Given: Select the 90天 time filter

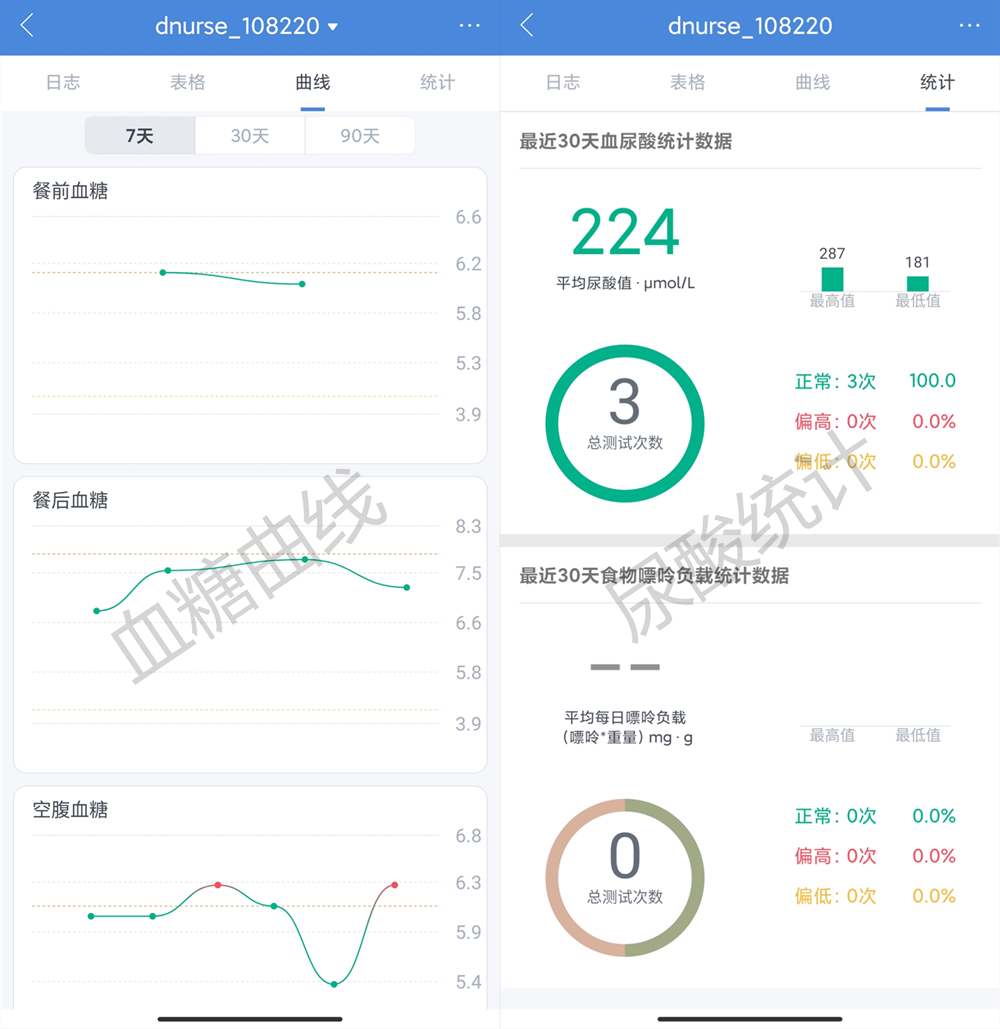Looking at the screenshot, I should tap(360, 136).
